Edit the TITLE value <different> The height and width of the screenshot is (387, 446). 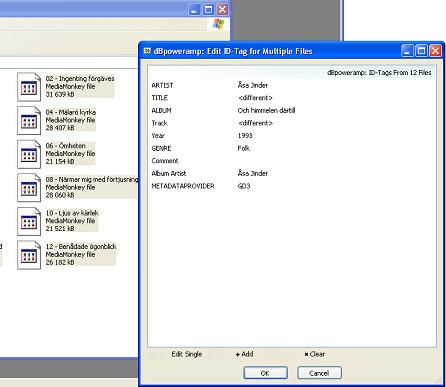[255, 98]
